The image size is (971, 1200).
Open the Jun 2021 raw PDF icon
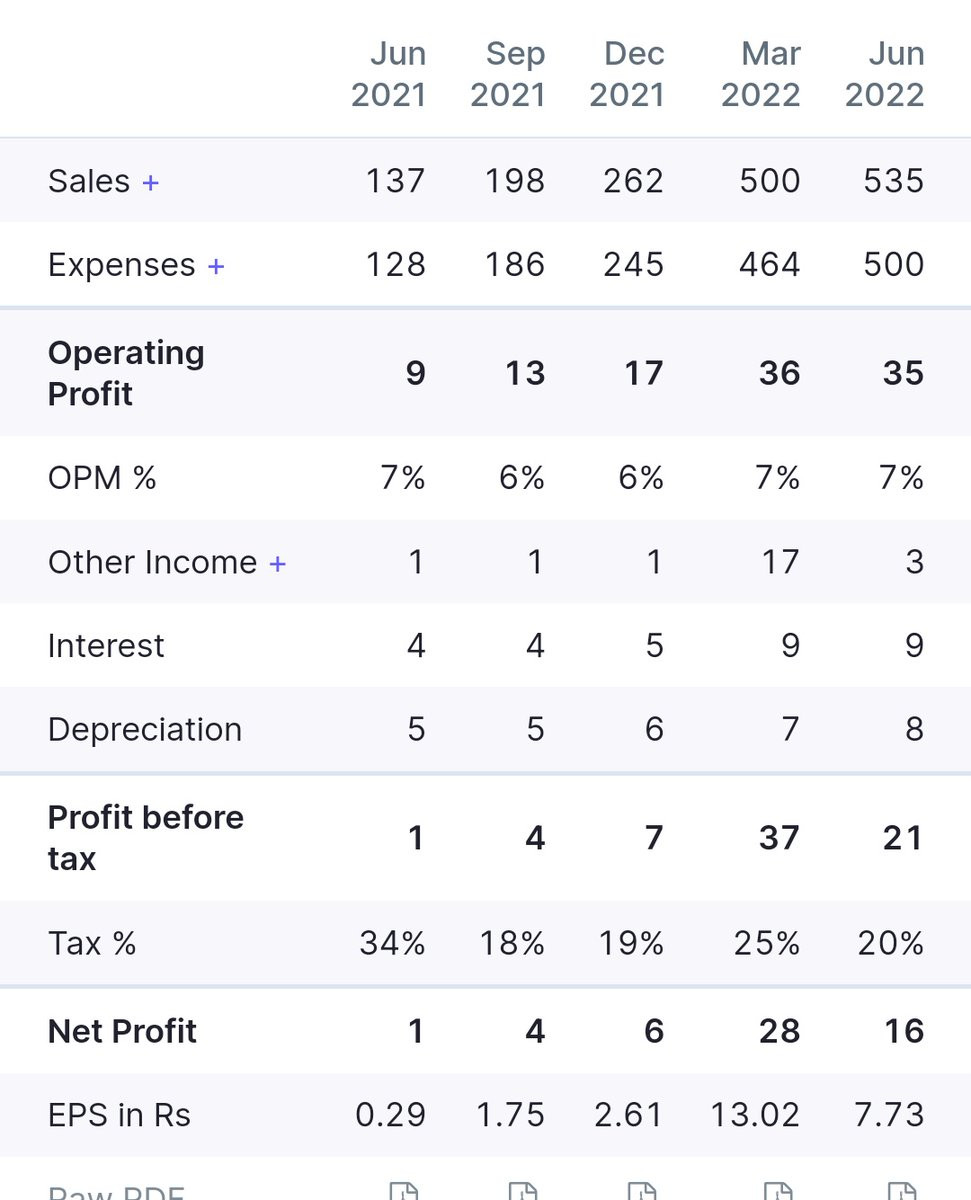click(x=403, y=1190)
